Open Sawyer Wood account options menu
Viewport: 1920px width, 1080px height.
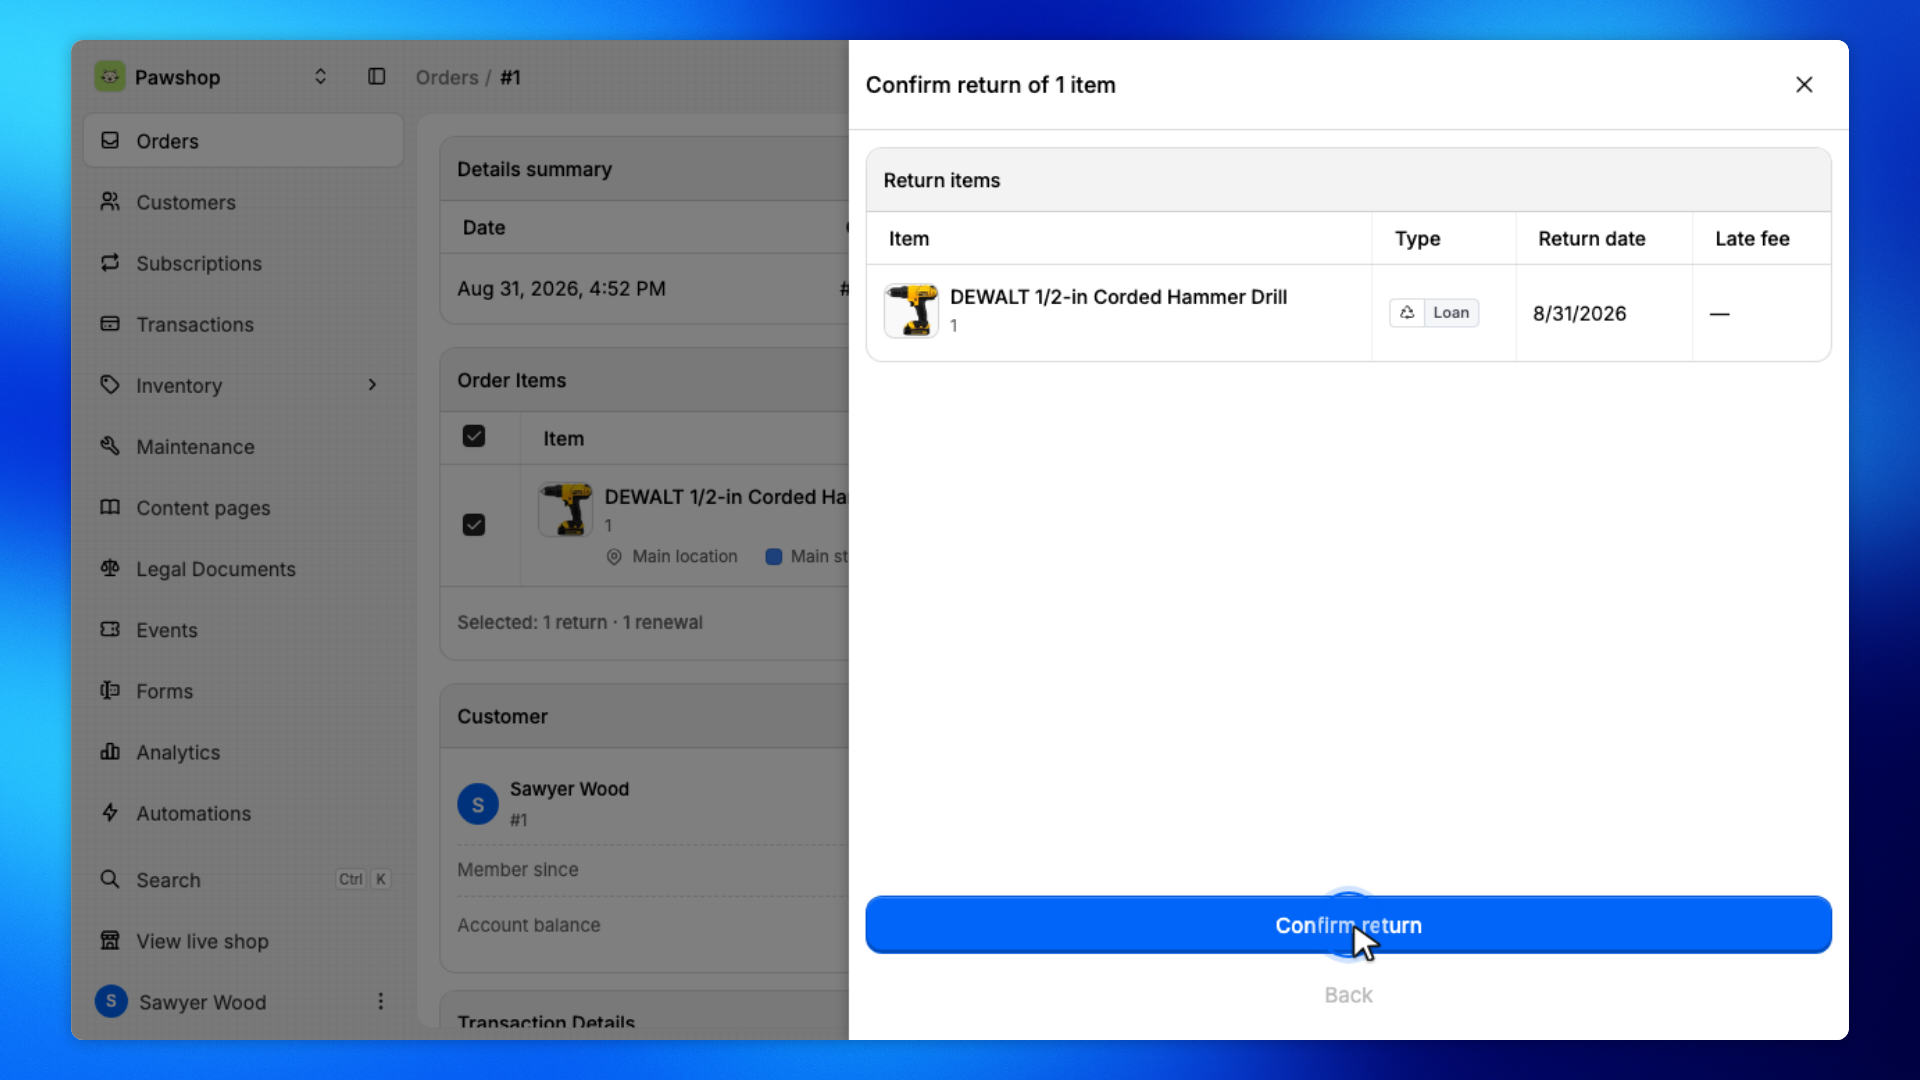point(380,1001)
